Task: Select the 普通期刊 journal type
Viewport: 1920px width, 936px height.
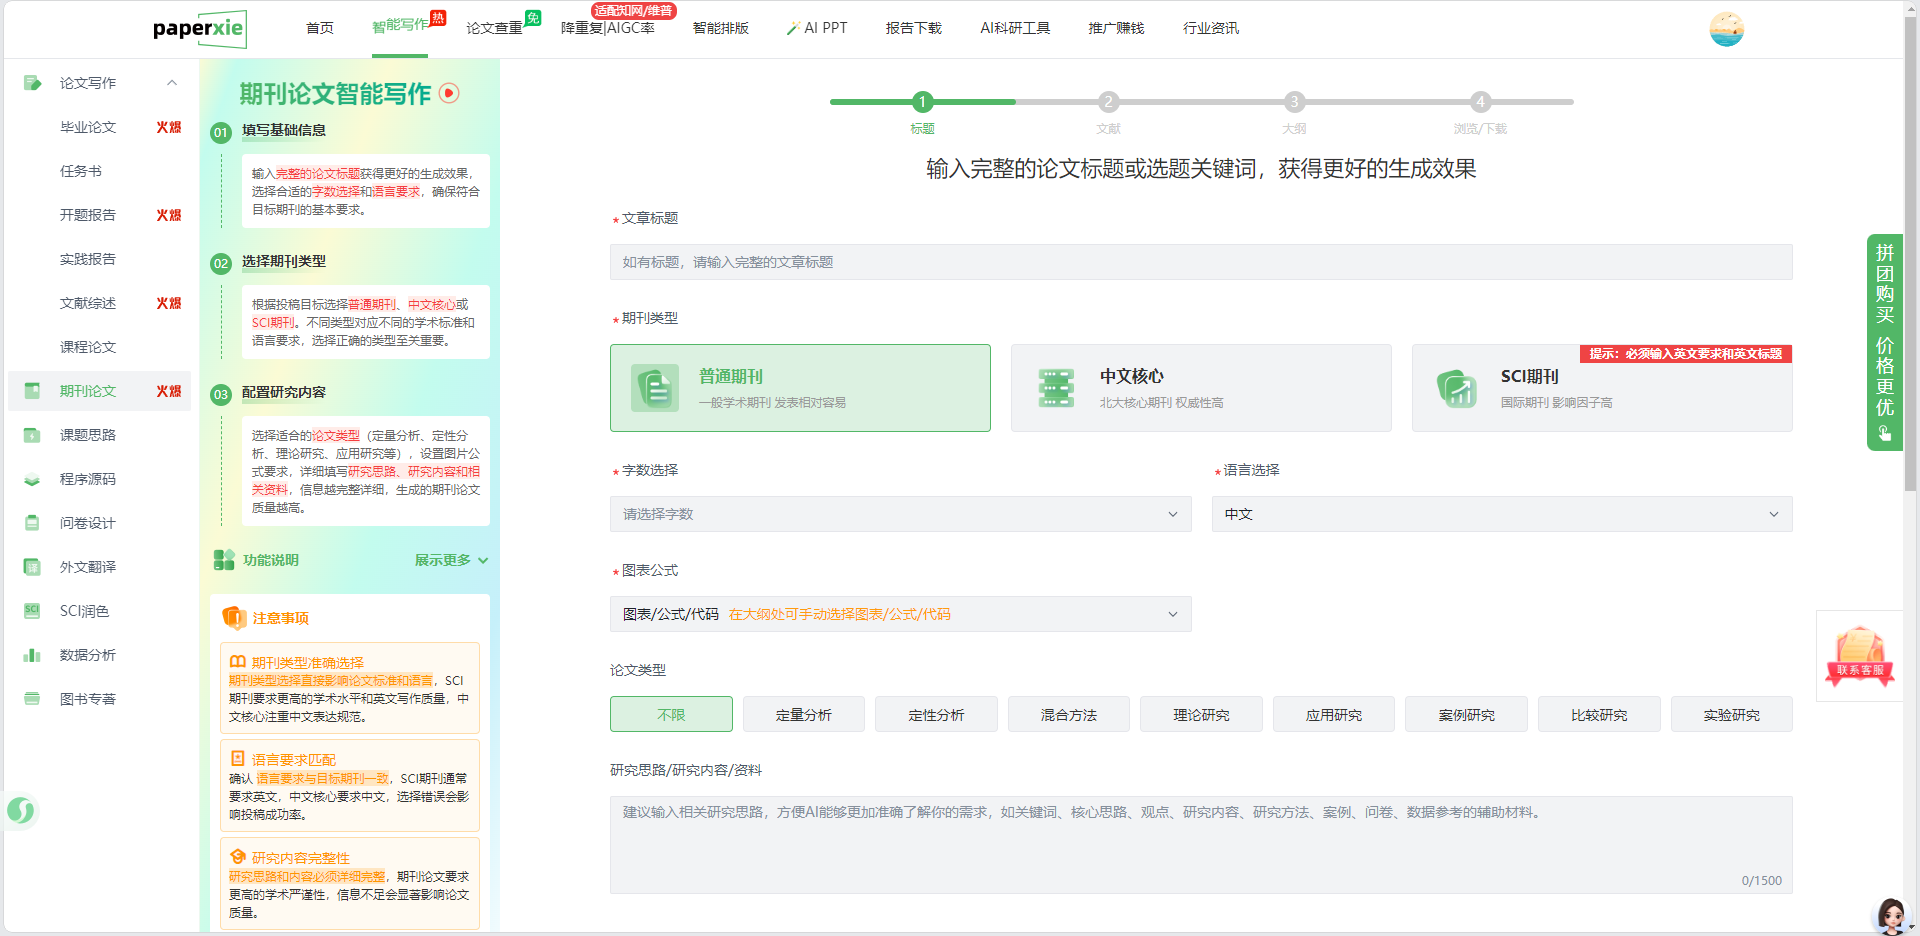Action: click(800, 388)
